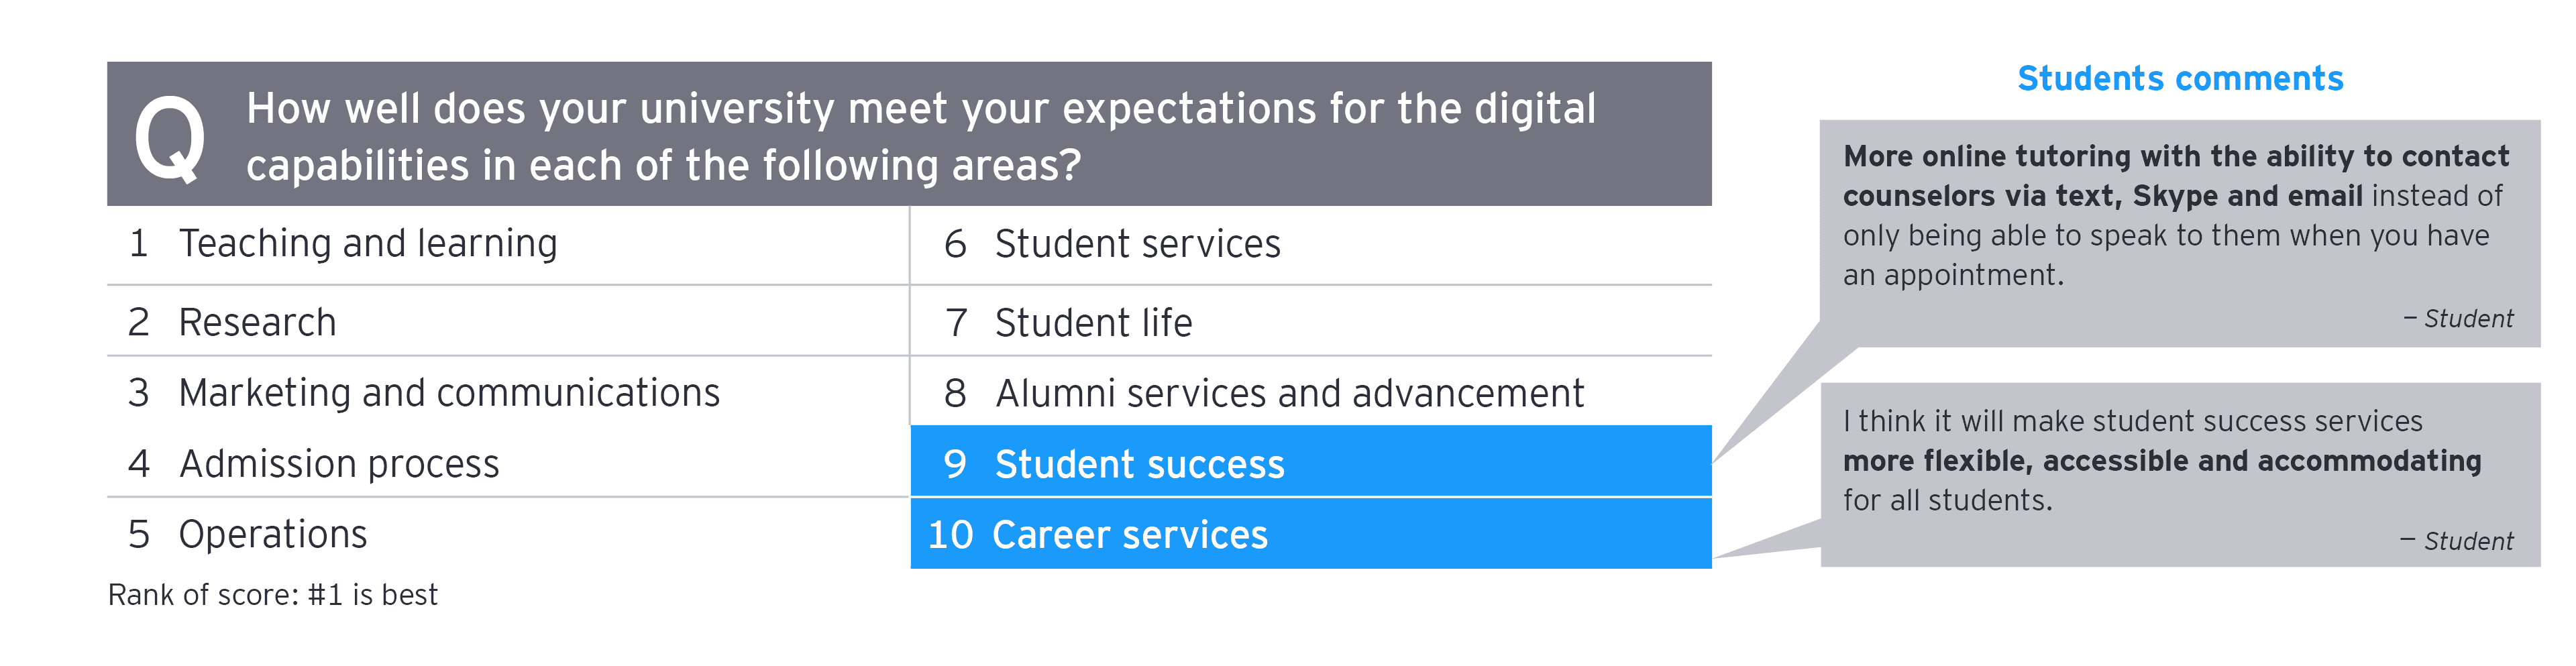The width and height of the screenshot is (2576, 666).
Task: Click the 'I think it will make' comment line
Action: 2132,422
